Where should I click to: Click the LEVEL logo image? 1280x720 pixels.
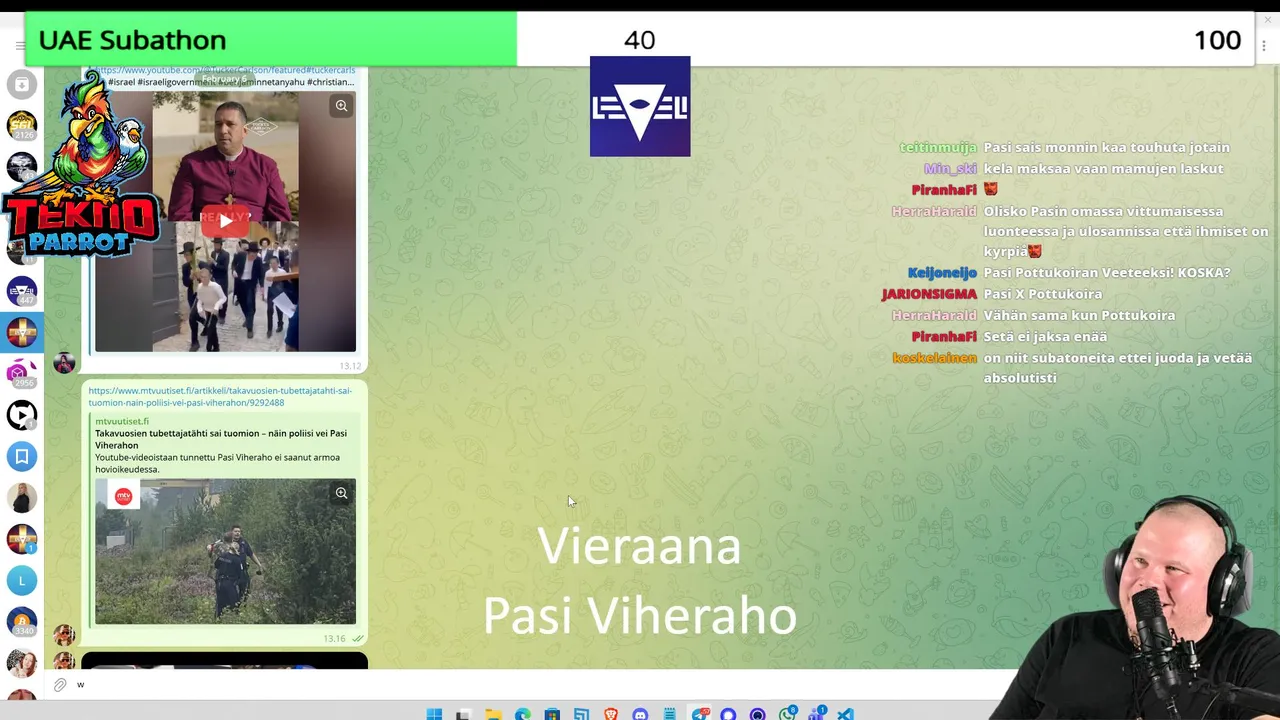pos(640,106)
